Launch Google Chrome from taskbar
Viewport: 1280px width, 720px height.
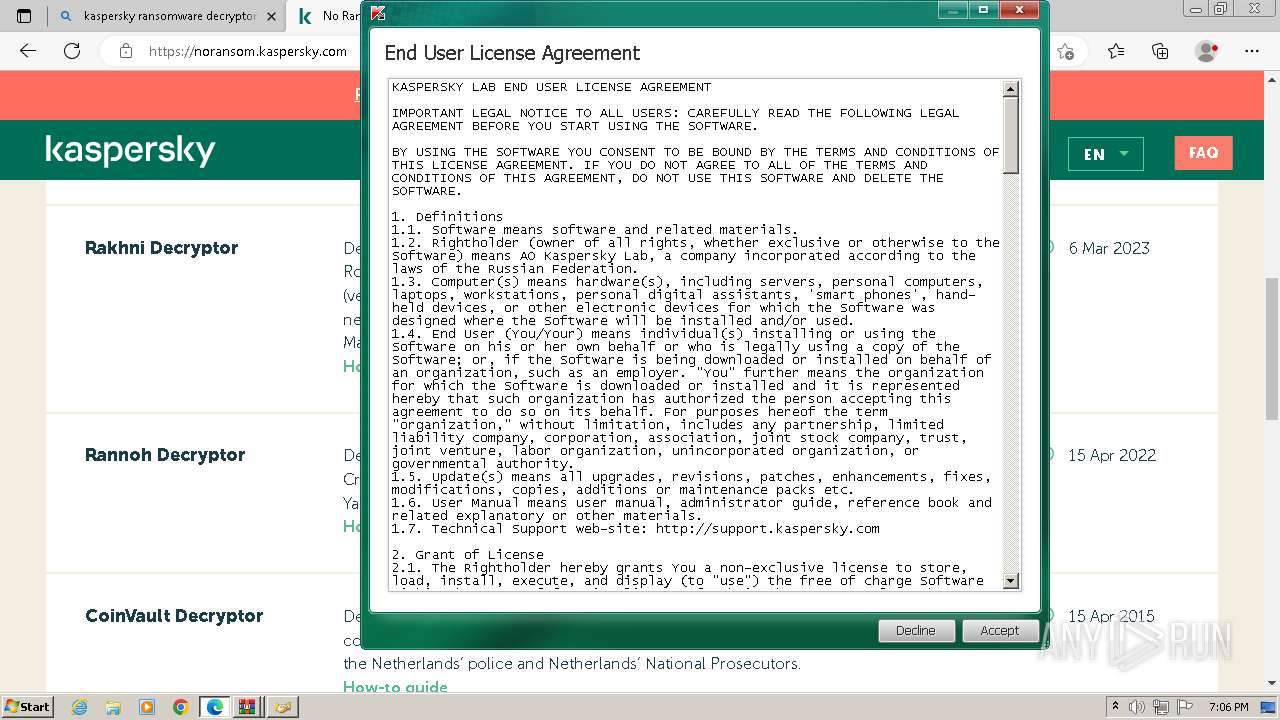pyautogui.click(x=181, y=707)
